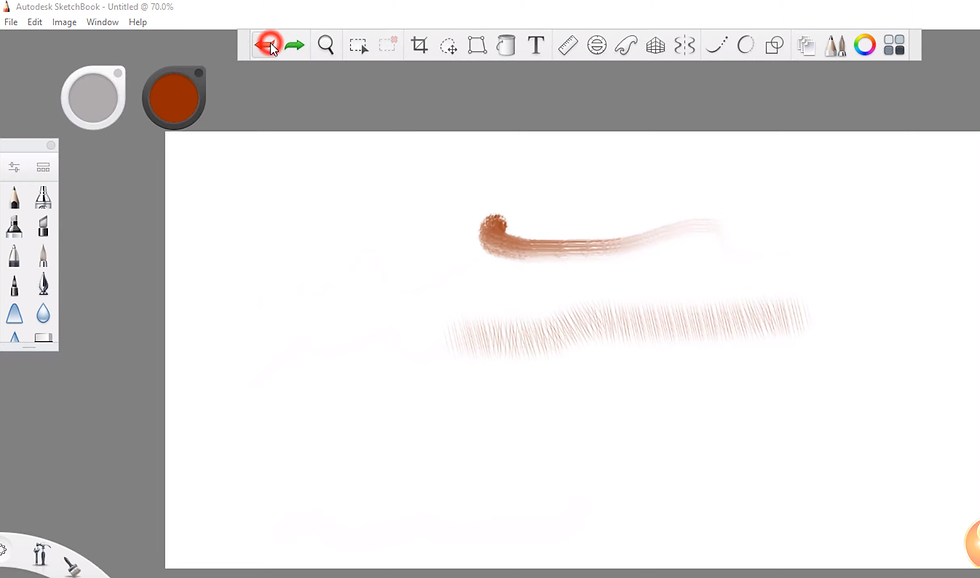Activate the rectangle Select tool
980x578 pixels.
359,45
